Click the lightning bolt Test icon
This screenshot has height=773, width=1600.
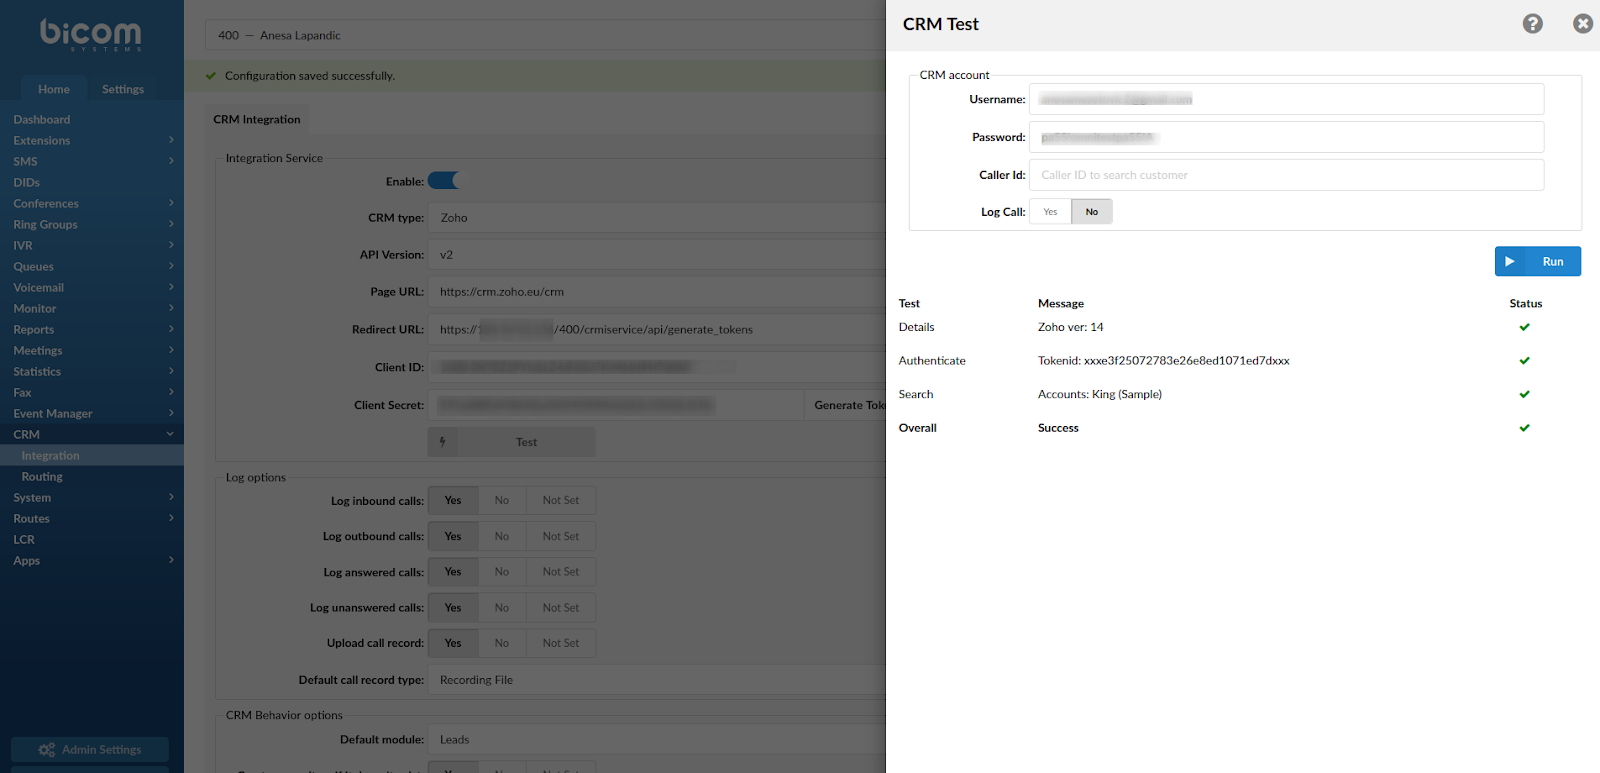[x=442, y=442]
